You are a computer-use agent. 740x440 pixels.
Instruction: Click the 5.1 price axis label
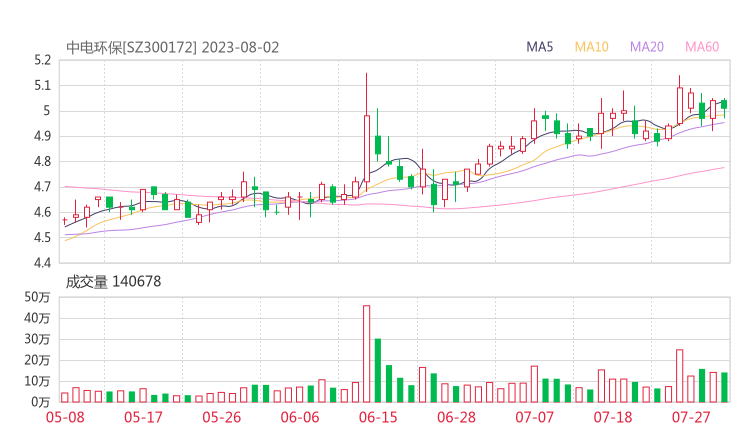point(42,85)
